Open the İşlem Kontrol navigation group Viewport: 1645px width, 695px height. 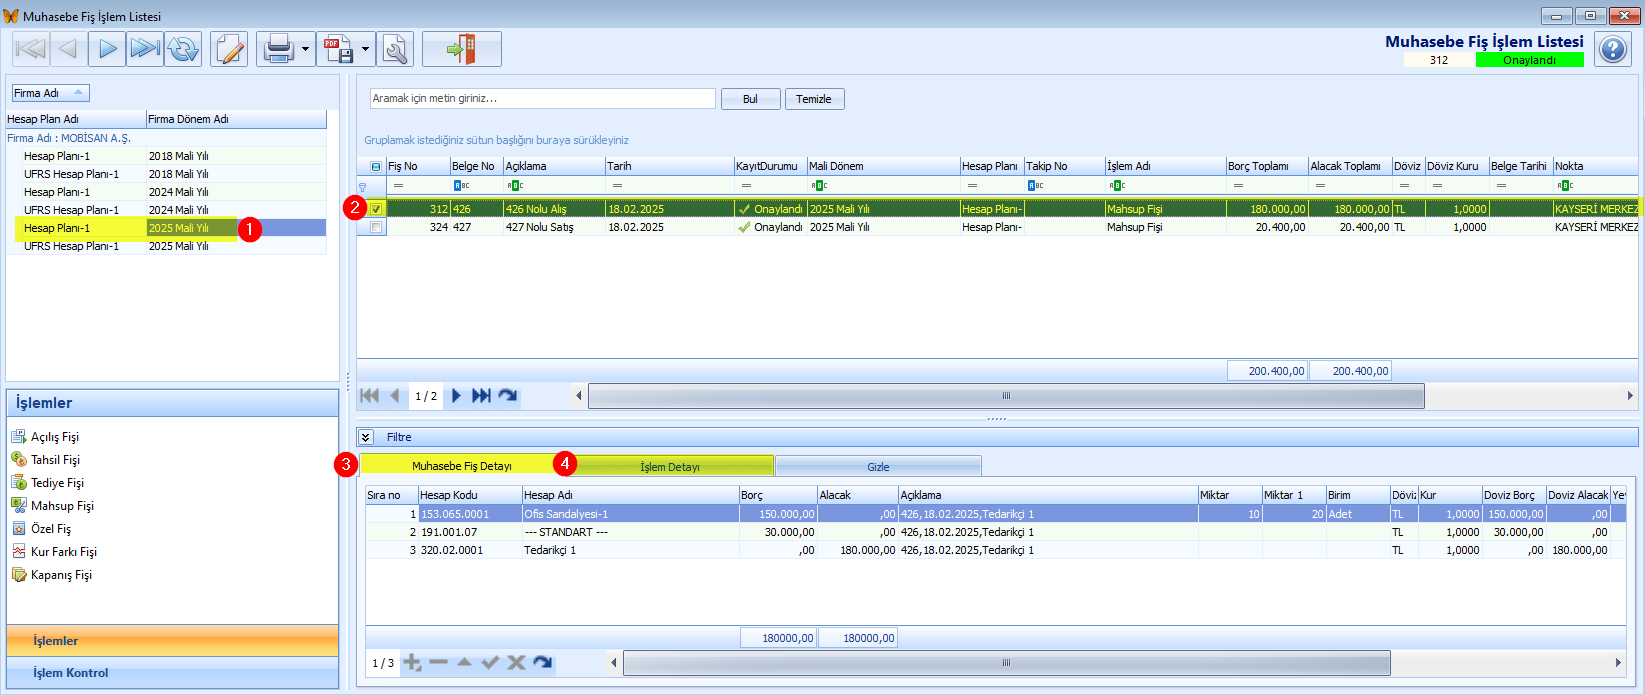(x=172, y=673)
